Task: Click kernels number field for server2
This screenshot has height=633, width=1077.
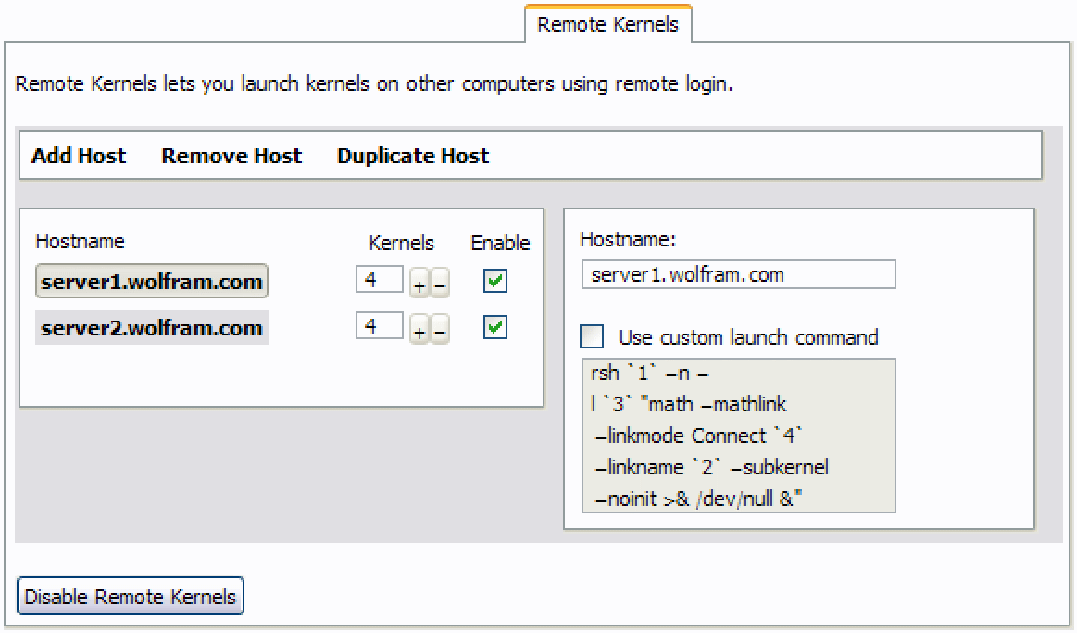Action: (x=379, y=325)
